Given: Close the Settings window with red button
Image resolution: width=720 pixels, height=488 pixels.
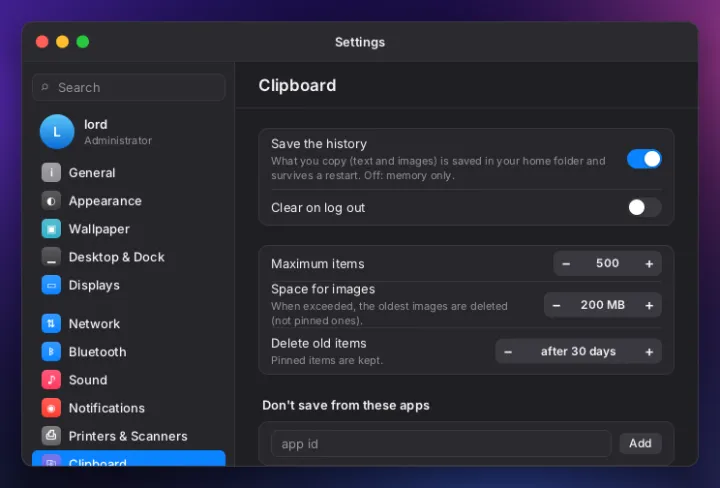Looking at the screenshot, I should coord(42,42).
